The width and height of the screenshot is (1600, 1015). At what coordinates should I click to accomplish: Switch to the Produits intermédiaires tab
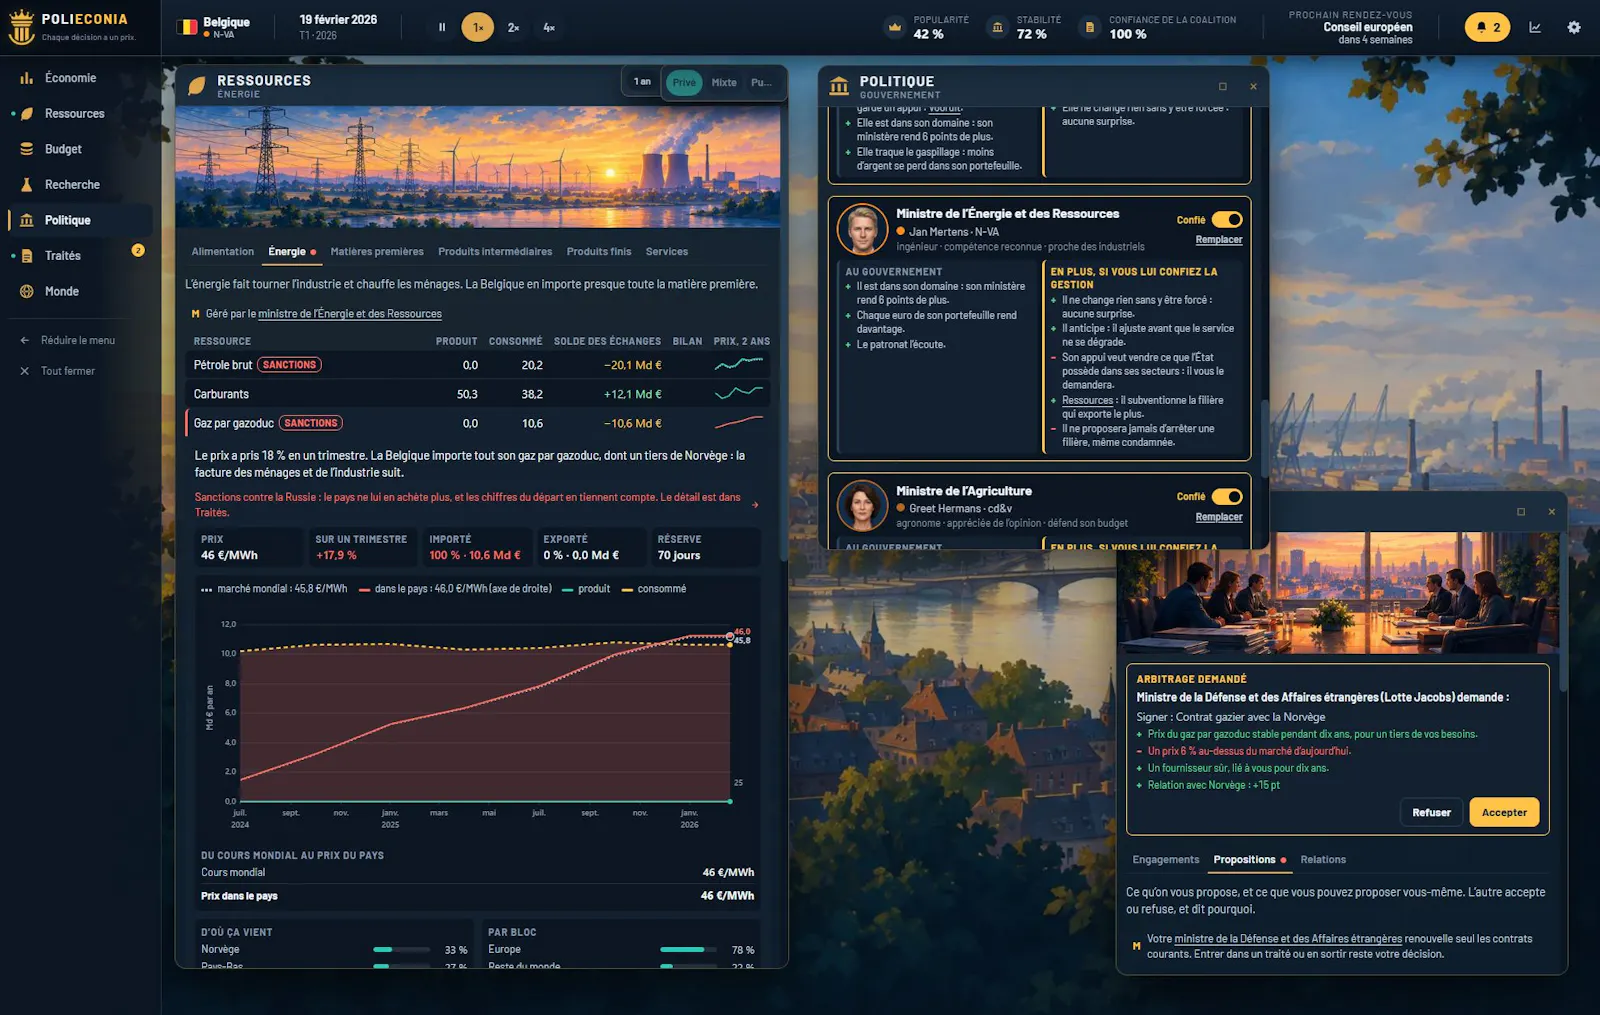click(495, 252)
